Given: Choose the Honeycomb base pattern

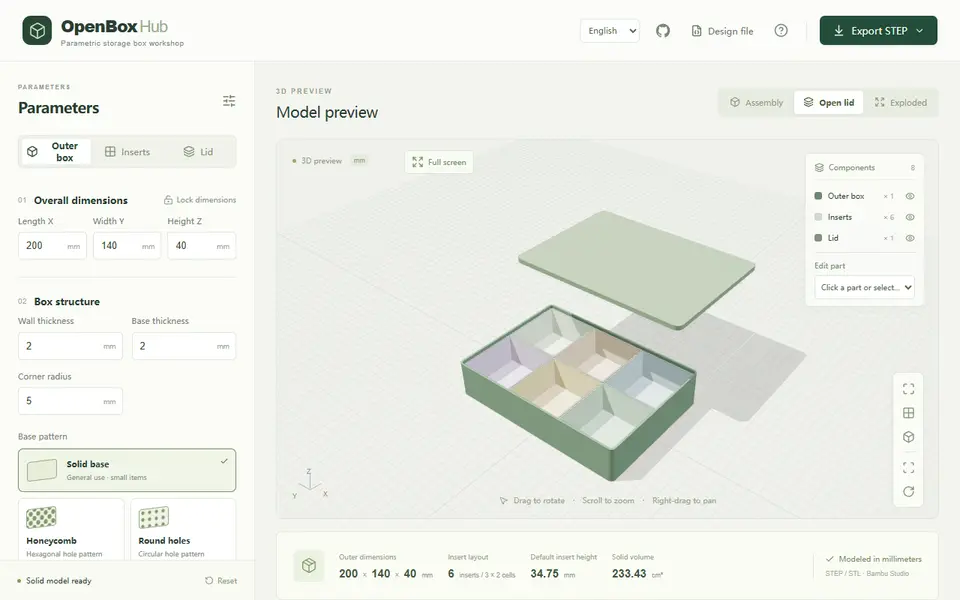Looking at the screenshot, I should pos(71,530).
